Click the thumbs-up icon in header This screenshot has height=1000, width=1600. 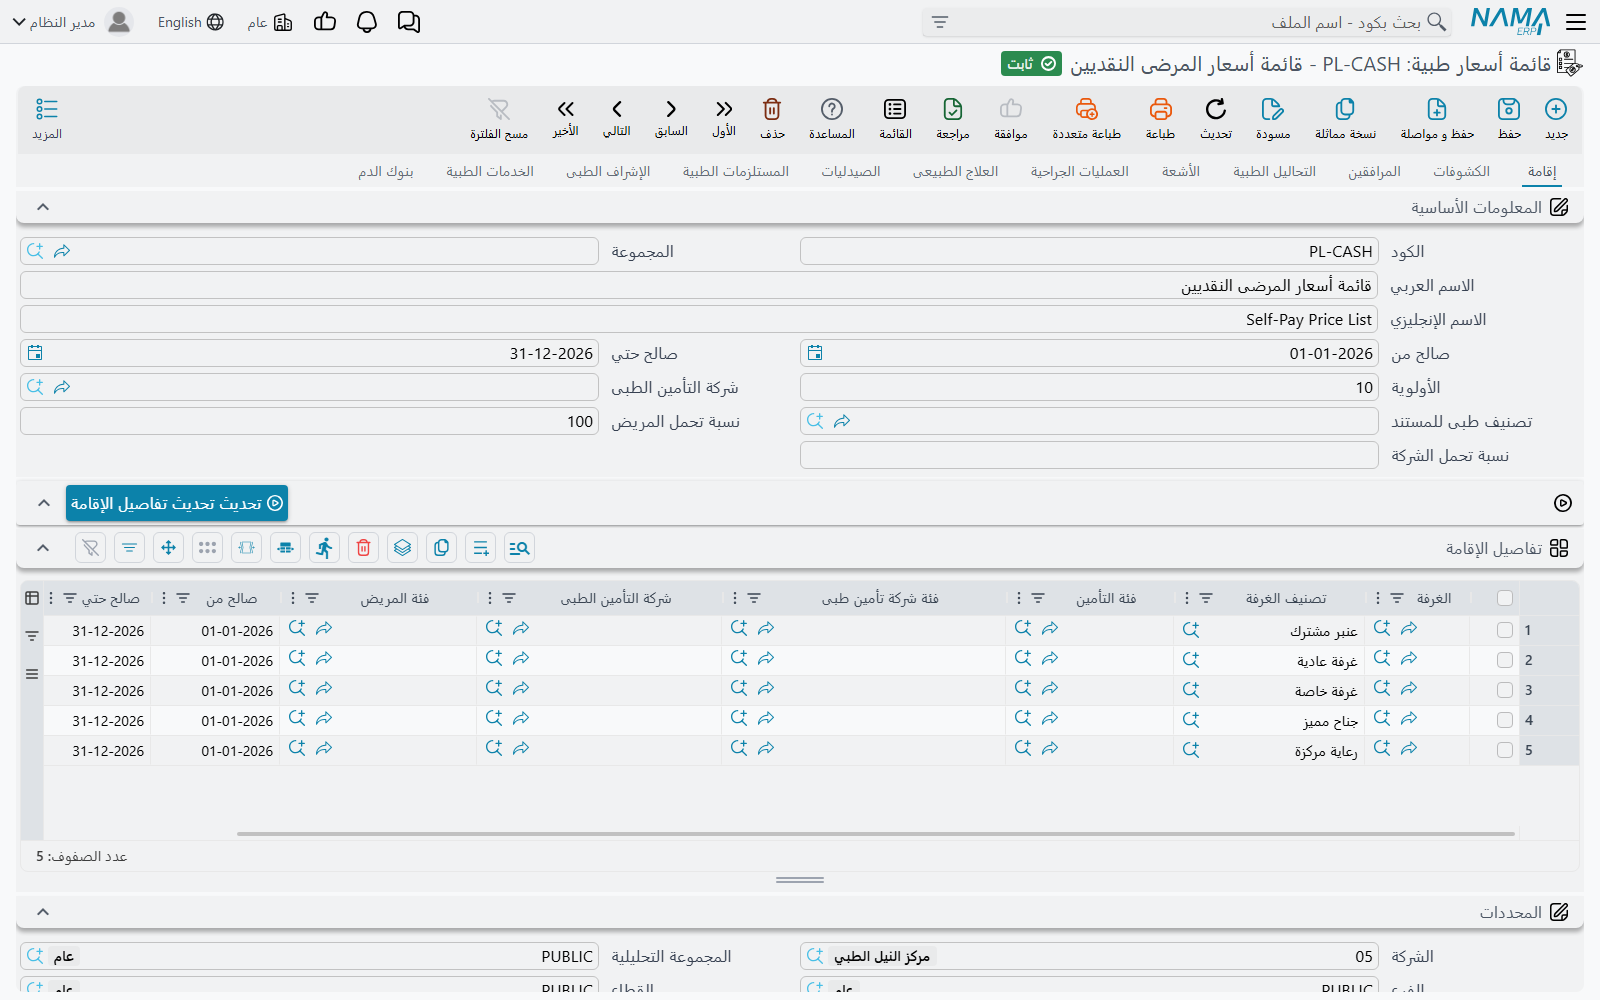click(325, 22)
